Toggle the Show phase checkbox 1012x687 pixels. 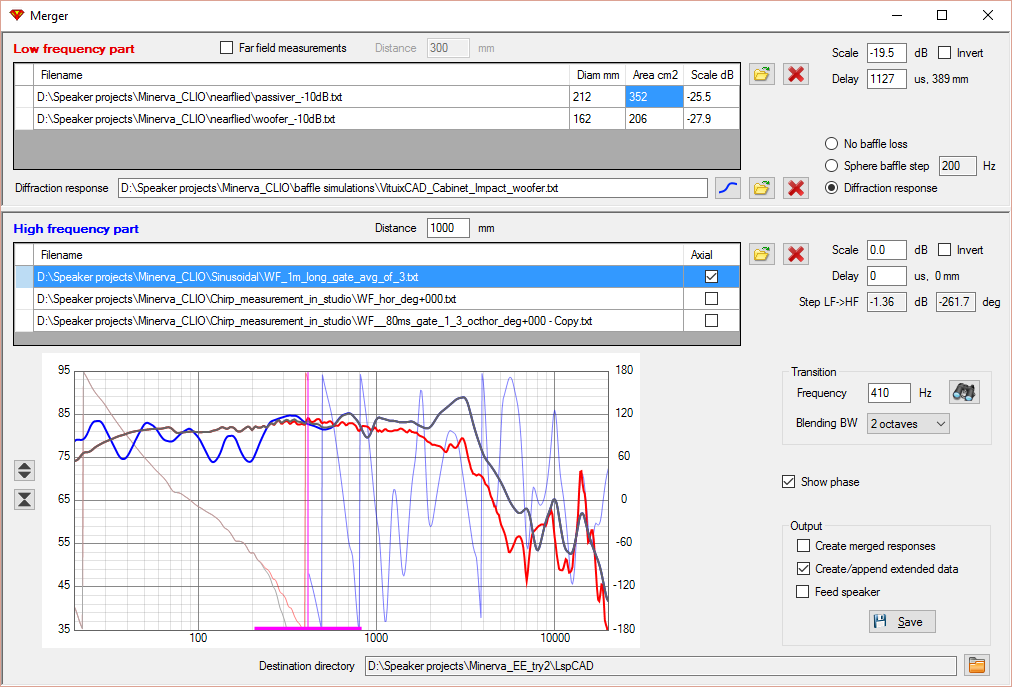point(788,482)
